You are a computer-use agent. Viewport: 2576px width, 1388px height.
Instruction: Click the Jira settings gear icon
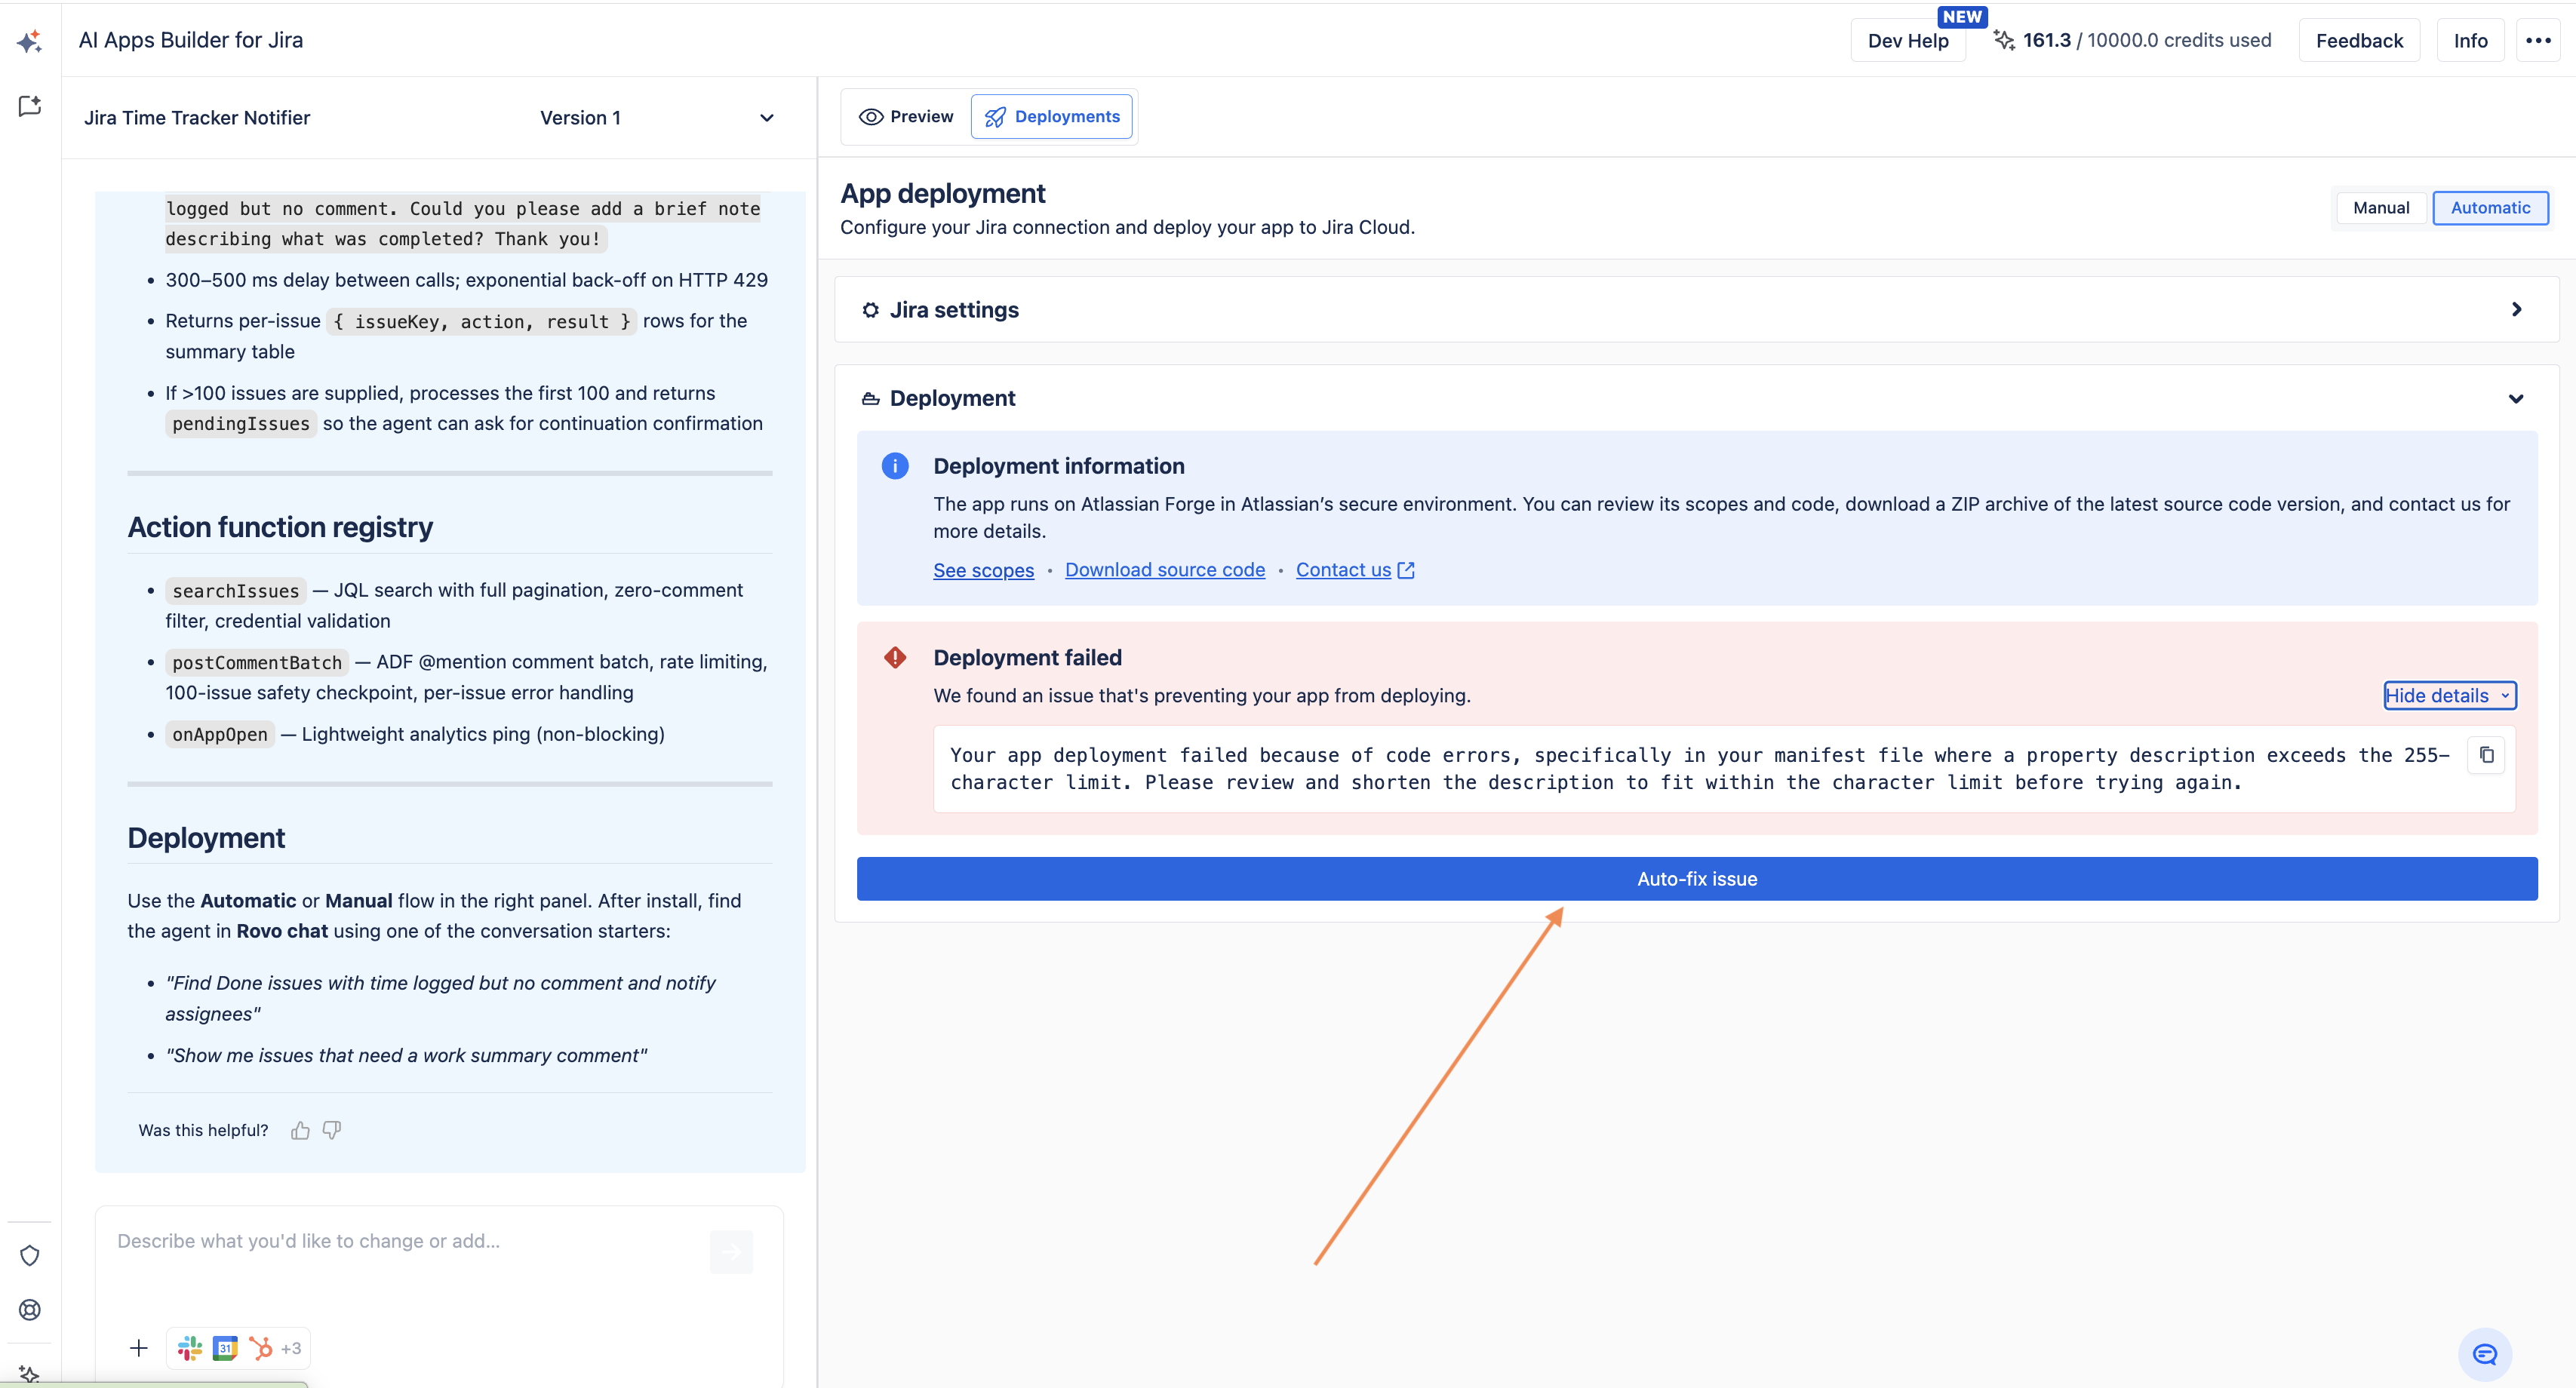click(x=871, y=310)
